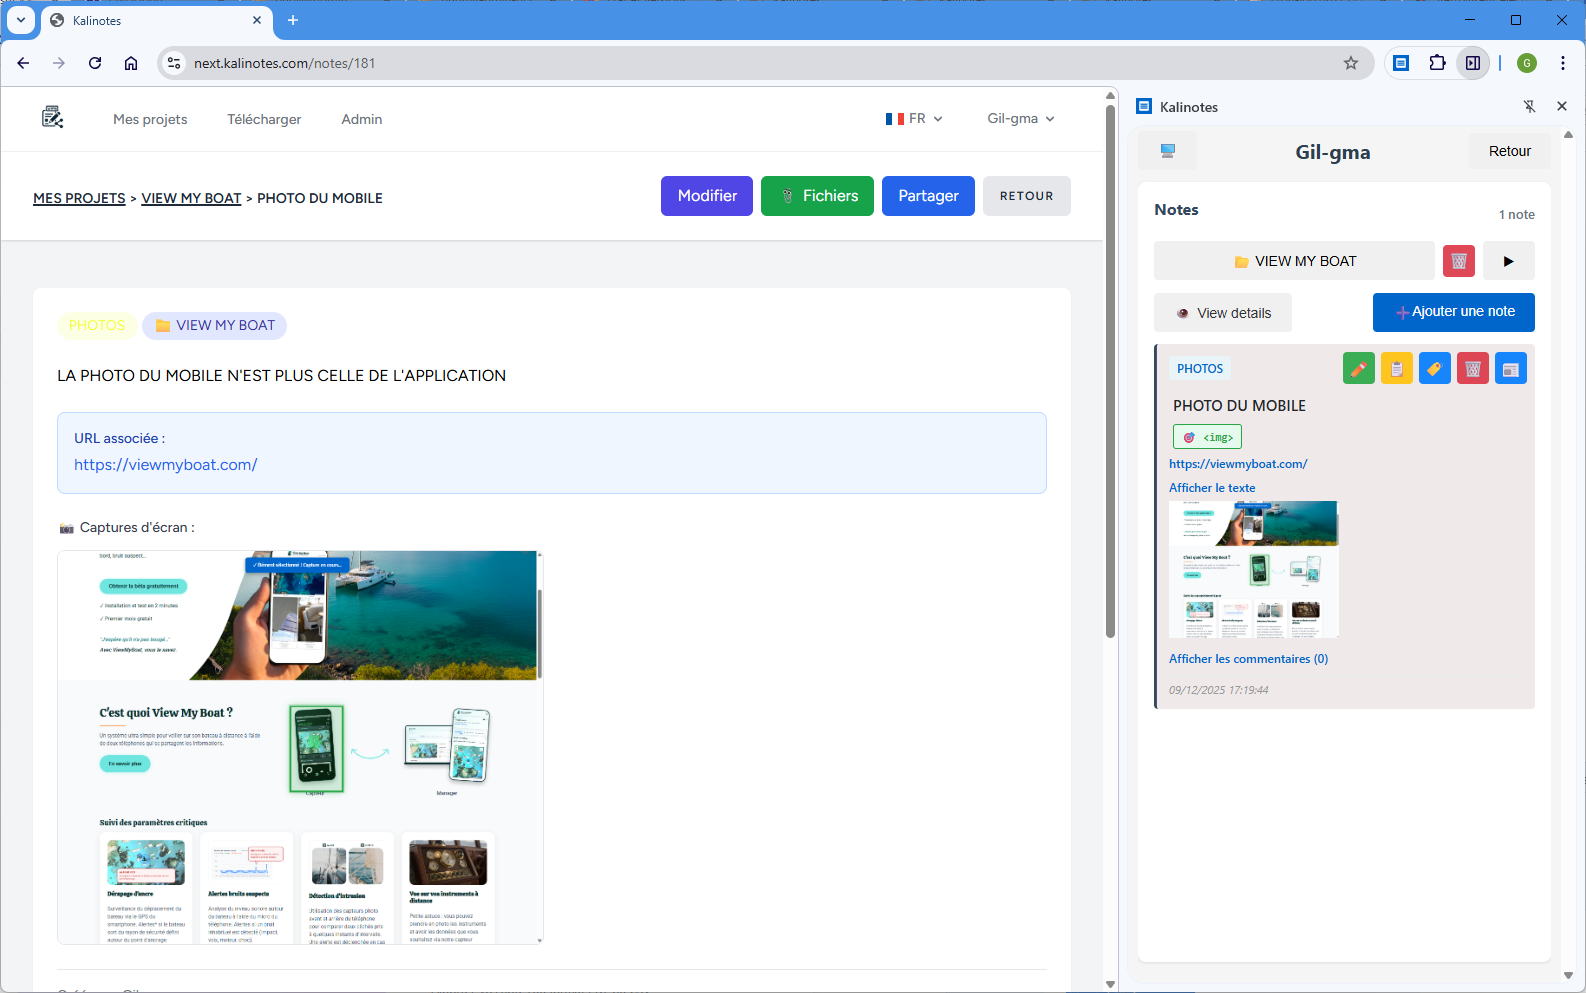Screen dimensions: 1586x993
Task: Click the note heading LA PHOTO DU MOBILE N'EST PLUS CELLE
Action: pos(281,376)
